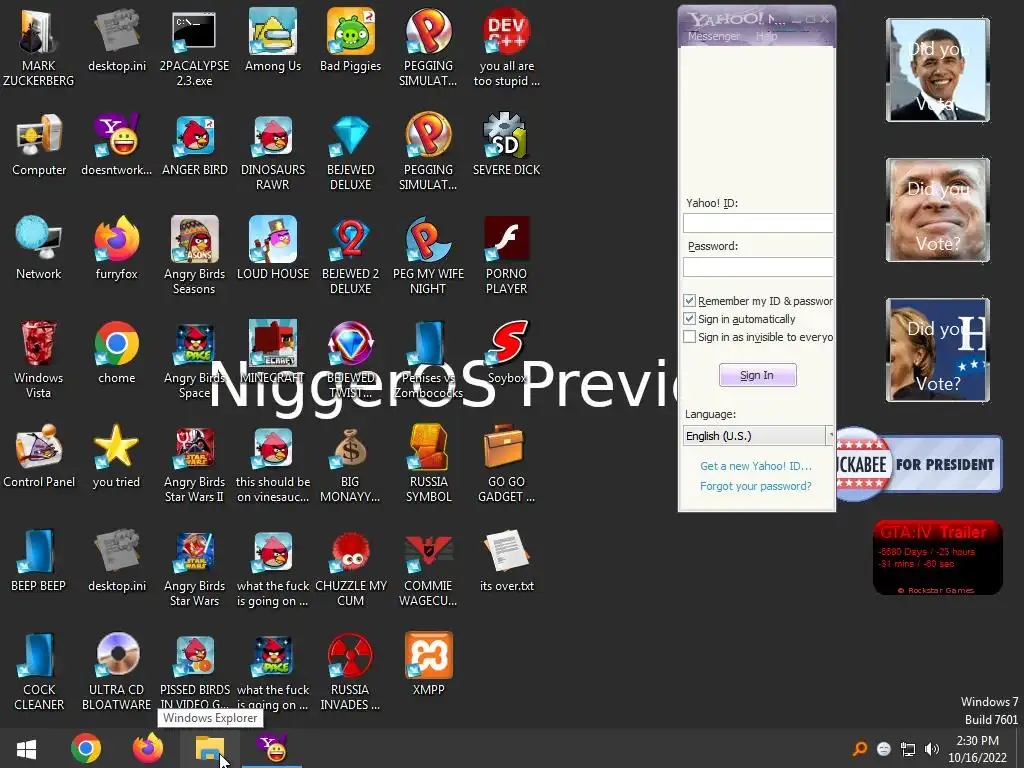
Task: Open the Obama 'Did you Vote?' gadget
Action: (938, 70)
